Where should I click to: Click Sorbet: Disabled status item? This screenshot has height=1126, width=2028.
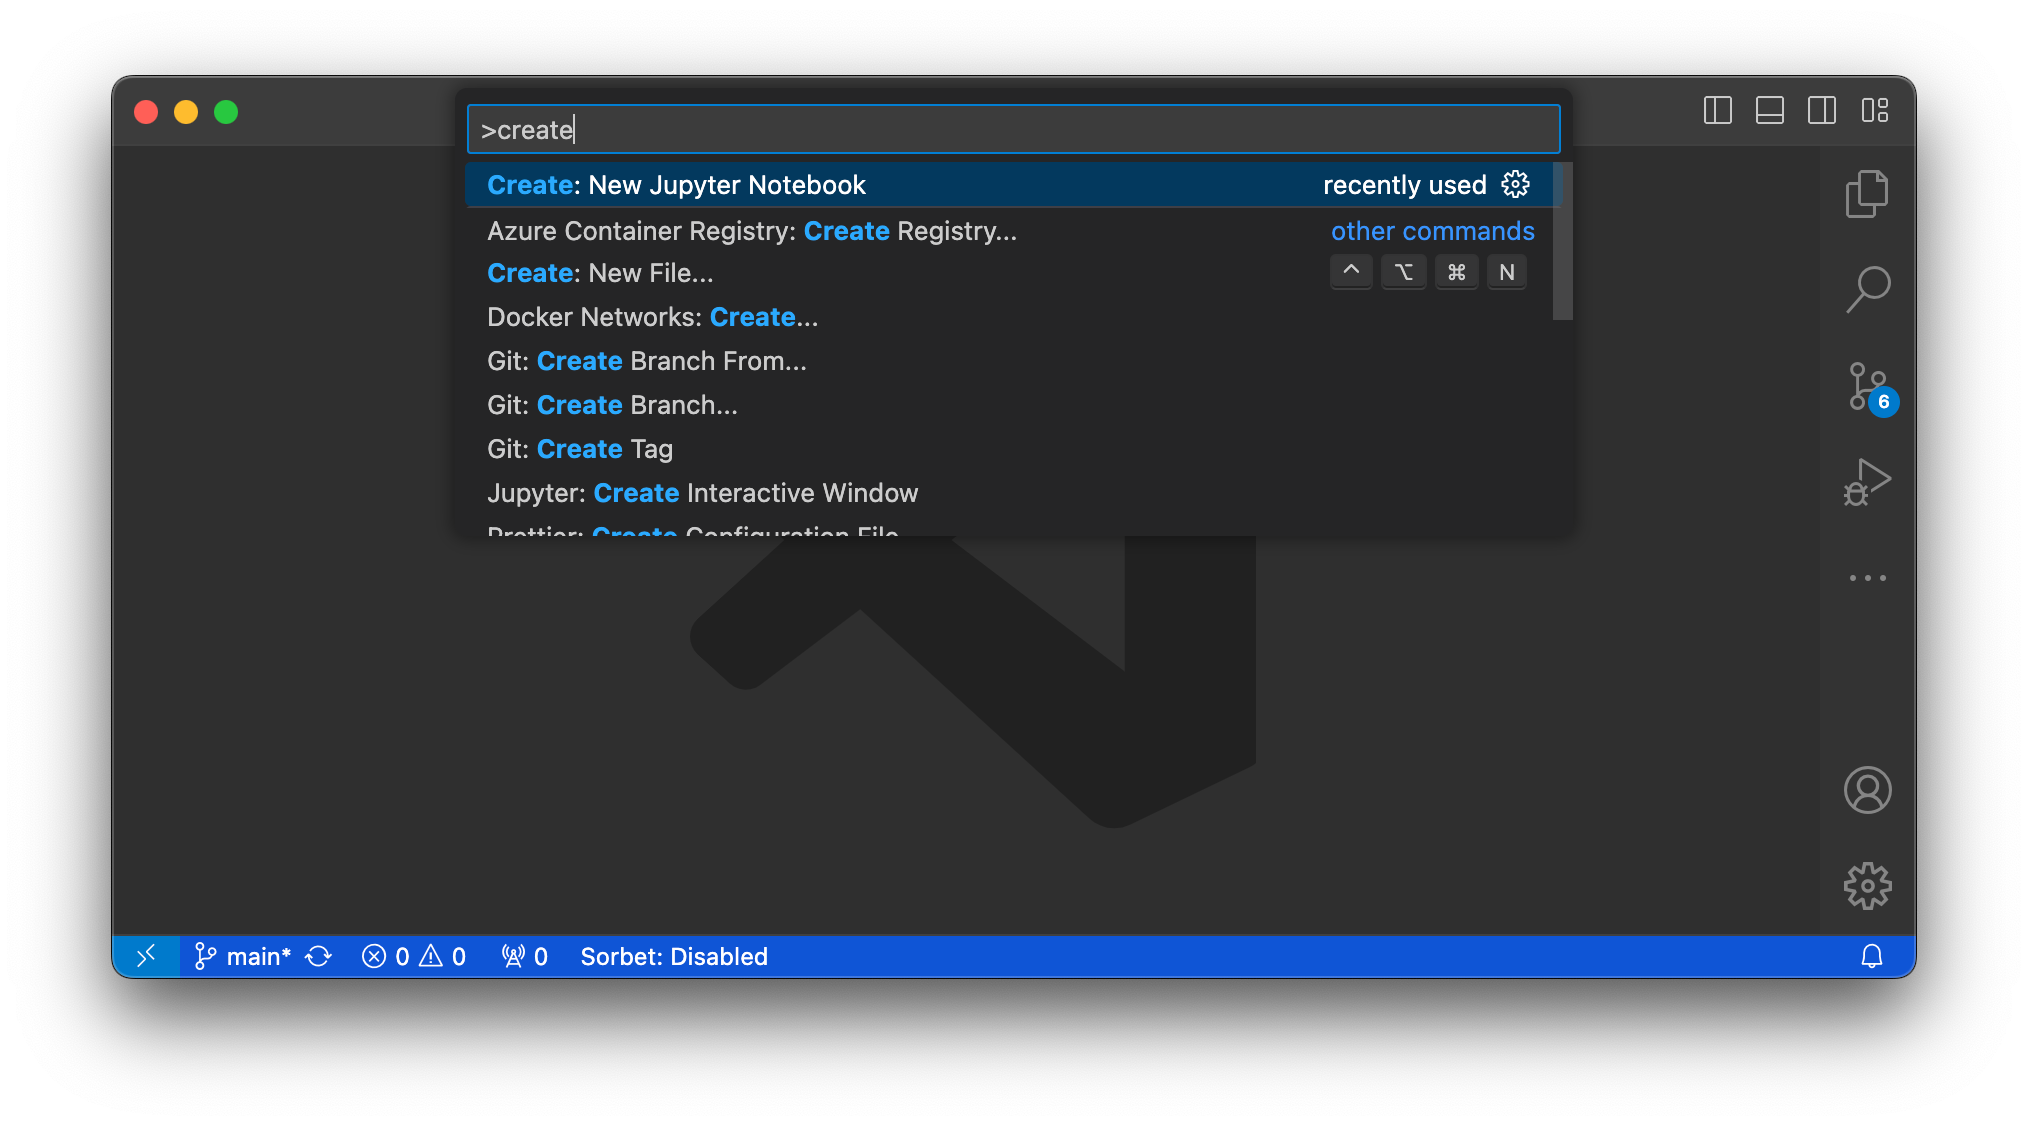(x=673, y=957)
